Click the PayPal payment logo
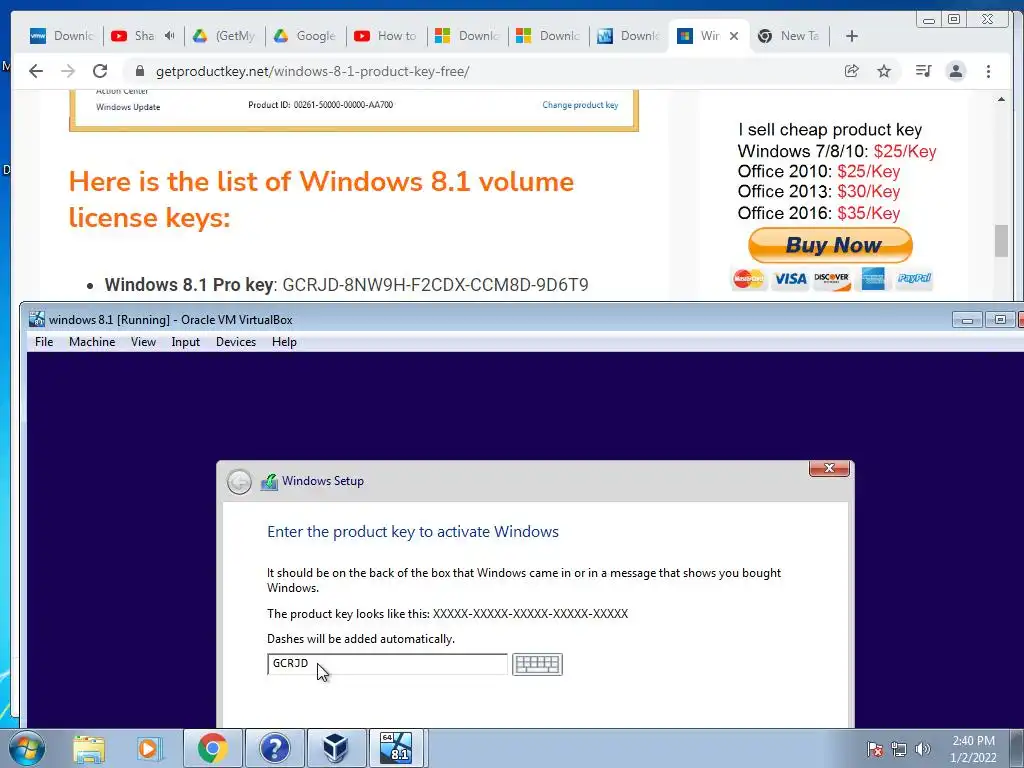The image size is (1024, 768). [914, 278]
